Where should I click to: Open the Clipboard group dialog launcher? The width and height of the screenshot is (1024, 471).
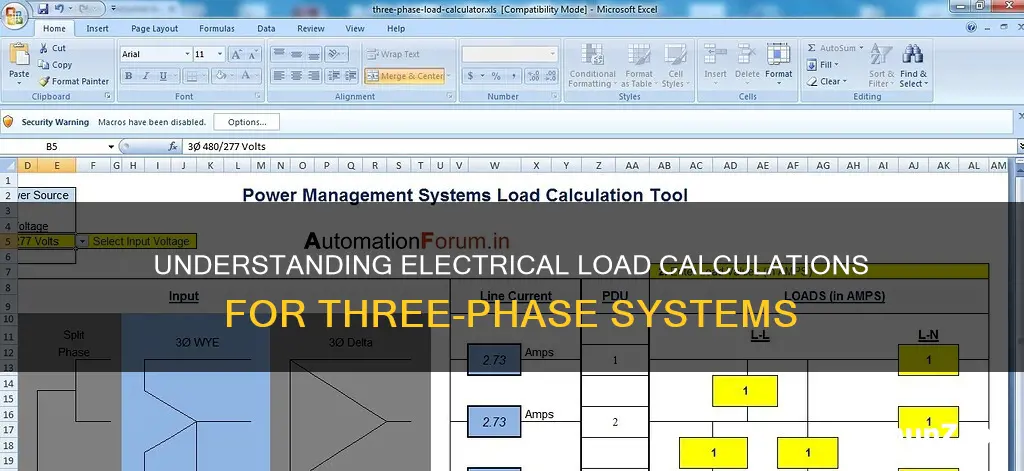tap(108, 96)
